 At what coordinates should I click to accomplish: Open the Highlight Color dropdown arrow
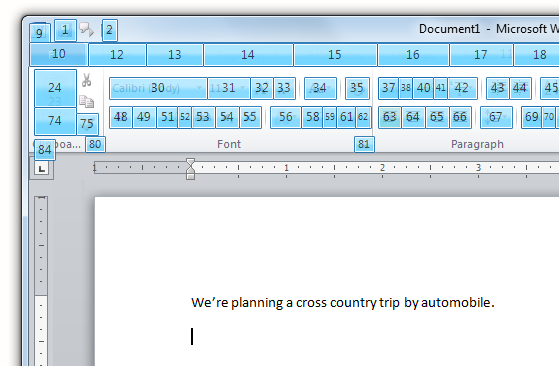pos(330,117)
